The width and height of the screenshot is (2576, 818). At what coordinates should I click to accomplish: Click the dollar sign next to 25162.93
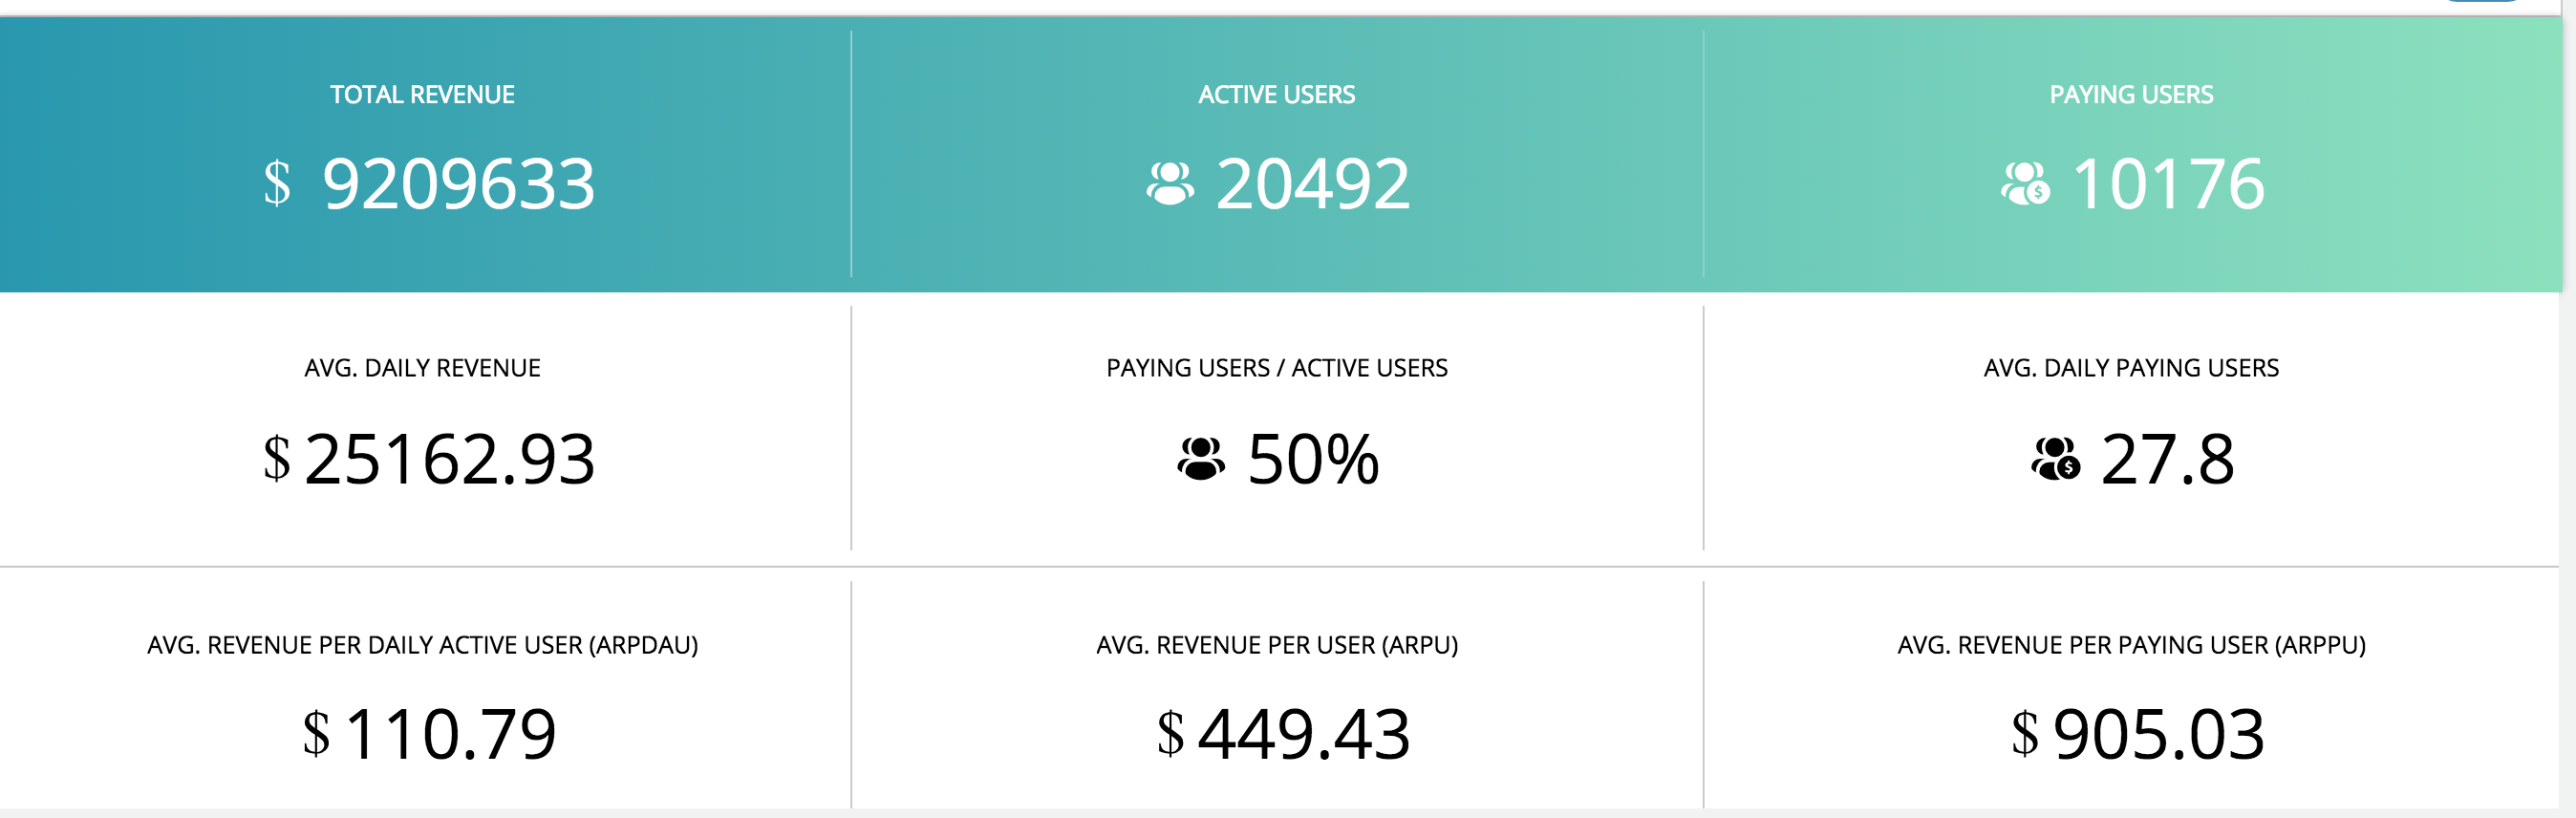click(277, 459)
